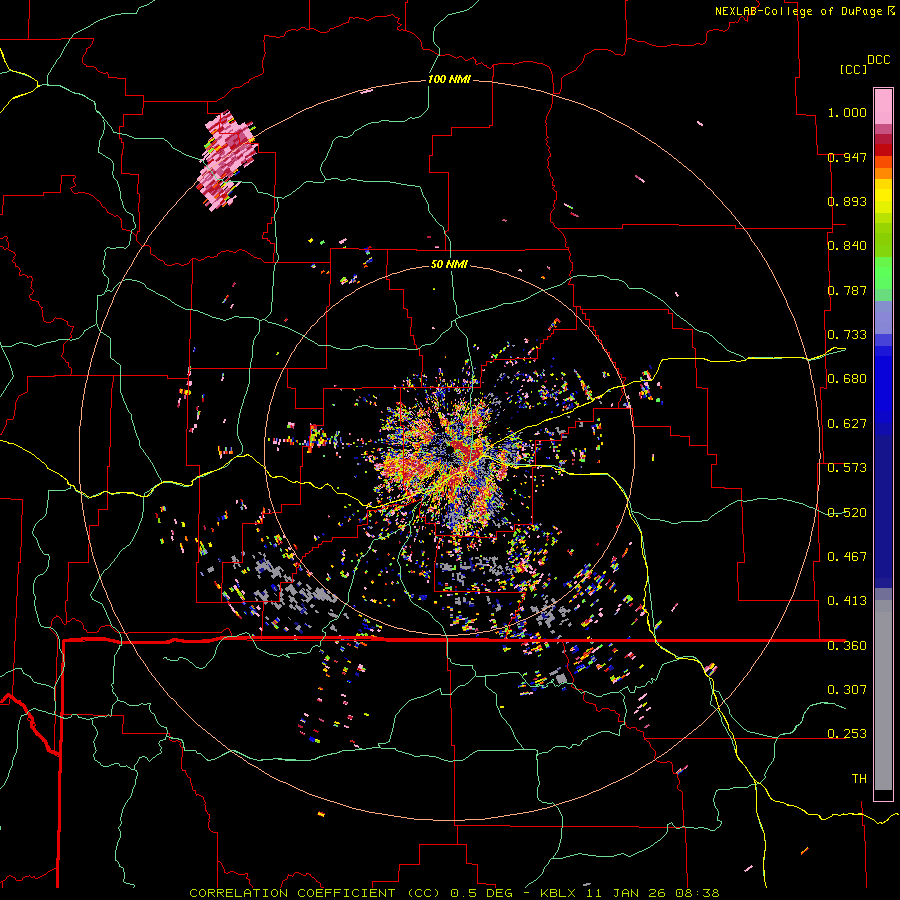This screenshot has height=900, width=900.
Task: Click the 0.840 scale value
Action: [x=847, y=246]
